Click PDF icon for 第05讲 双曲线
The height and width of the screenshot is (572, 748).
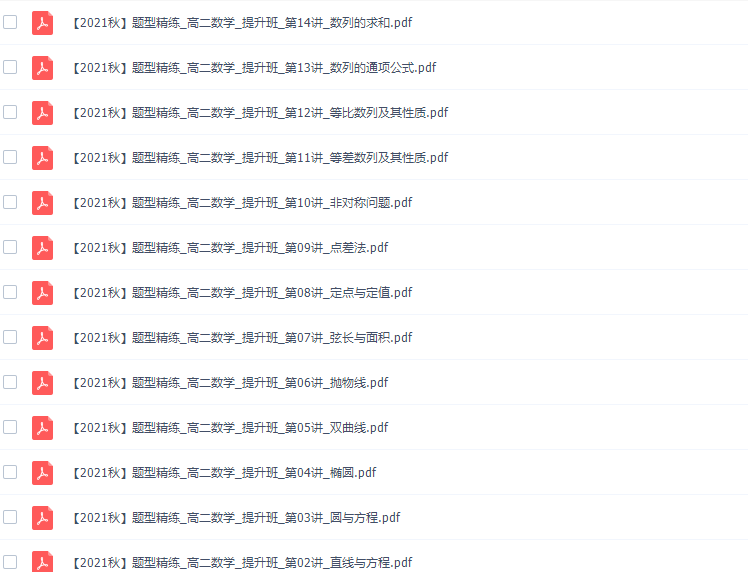coord(42,427)
